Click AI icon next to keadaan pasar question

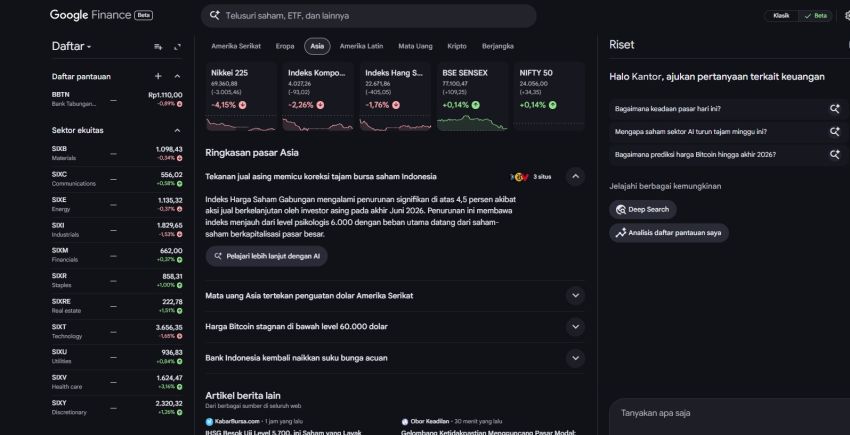tap(834, 109)
